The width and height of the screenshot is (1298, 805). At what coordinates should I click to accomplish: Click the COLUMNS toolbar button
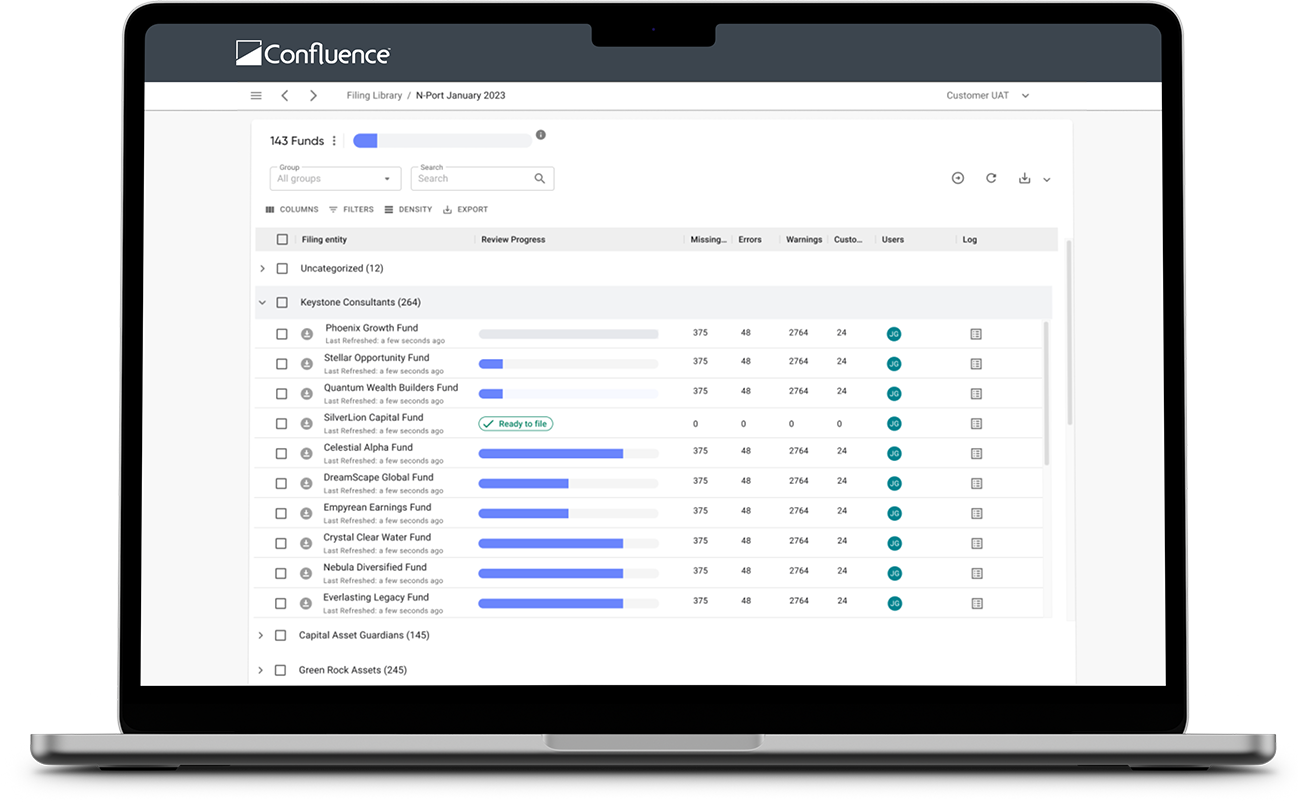coord(292,210)
